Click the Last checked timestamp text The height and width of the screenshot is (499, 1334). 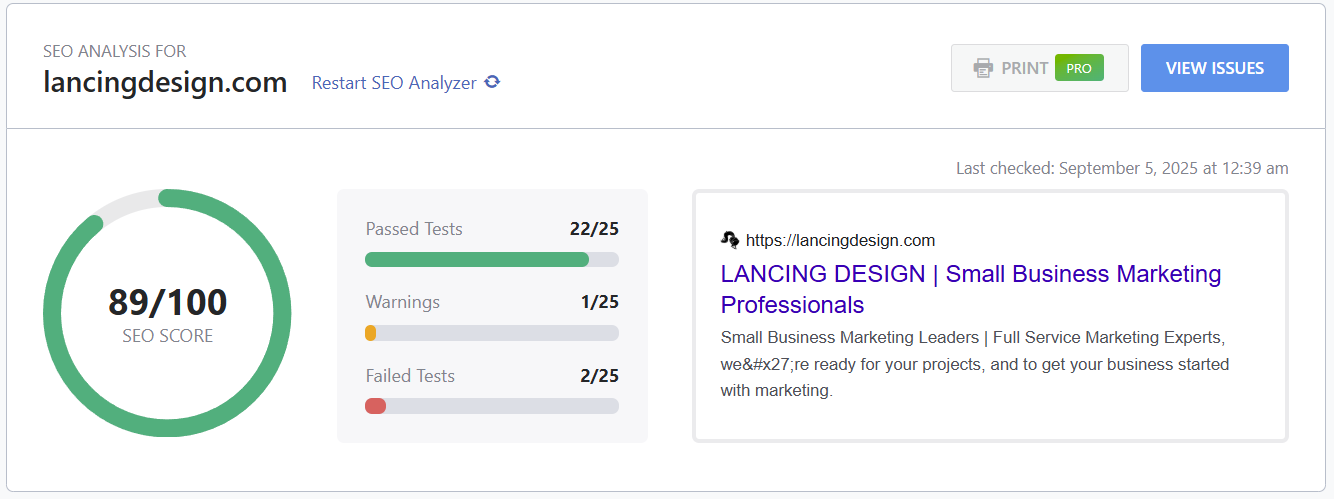tap(1121, 168)
